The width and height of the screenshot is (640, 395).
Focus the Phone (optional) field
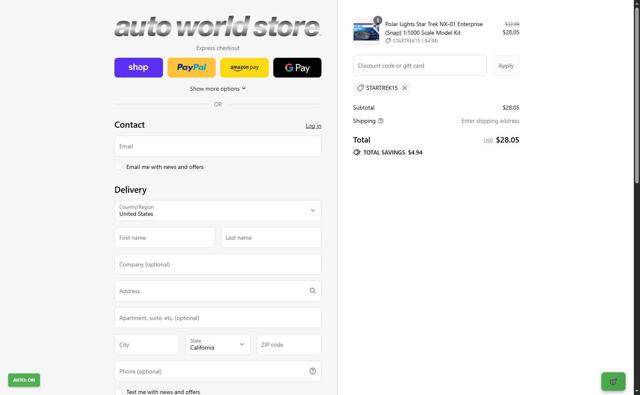click(x=218, y=371)
